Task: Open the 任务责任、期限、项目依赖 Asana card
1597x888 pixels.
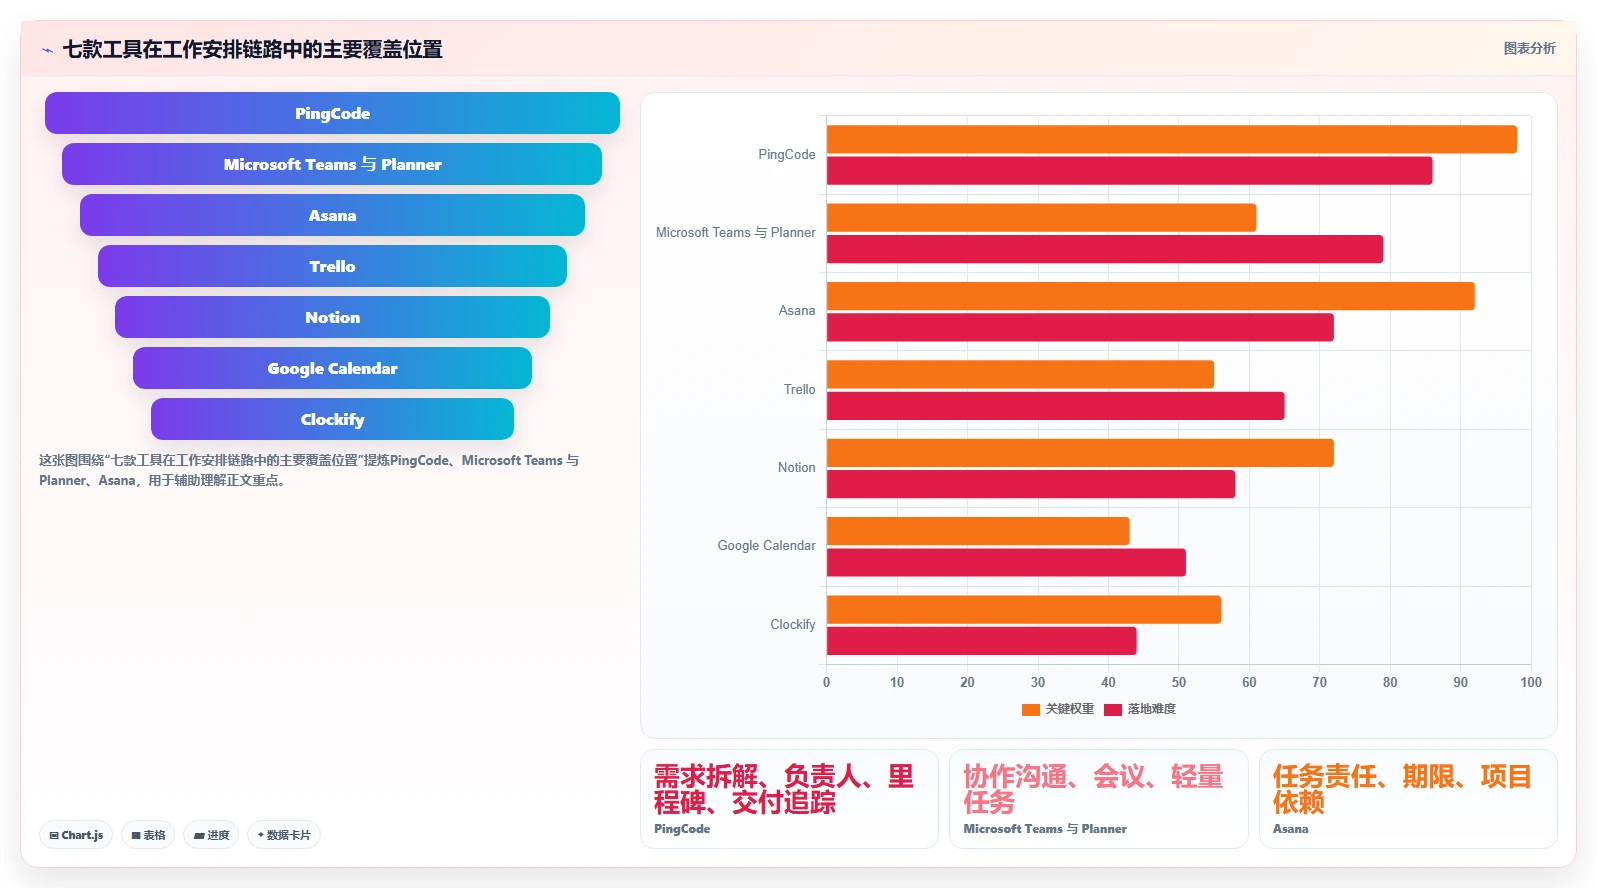Action: pyautogui.click(x=1408, y=799)
